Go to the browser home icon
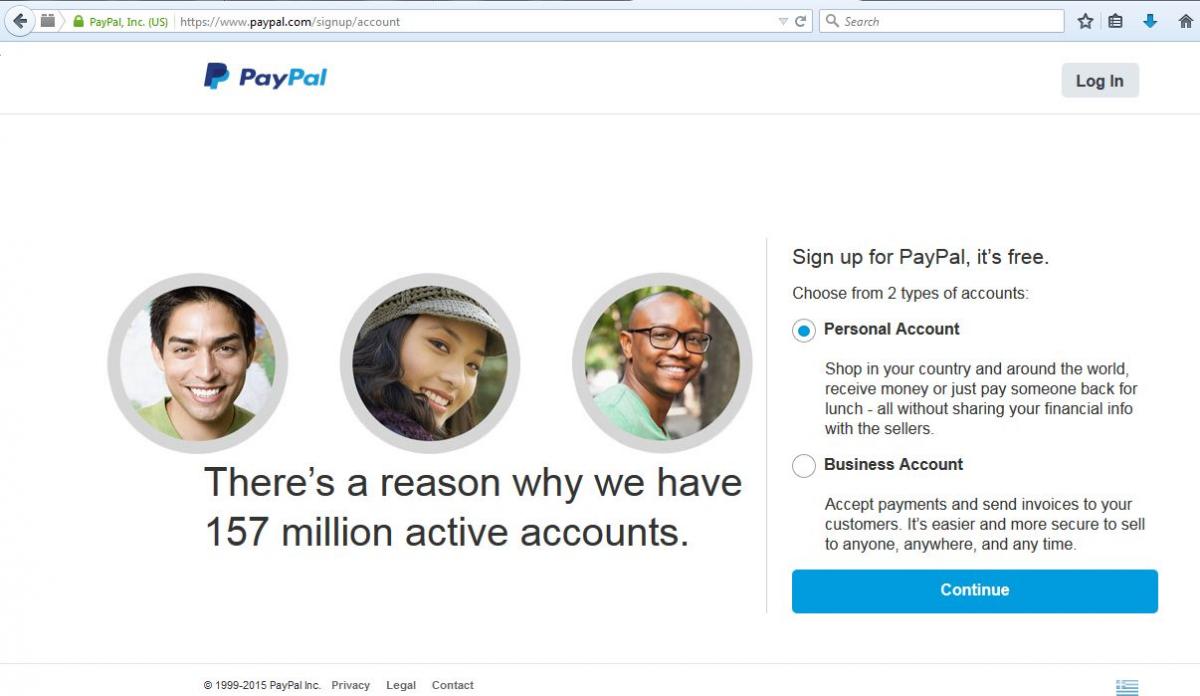Viewport: 1200px width, 696px height. (1186, 21)
